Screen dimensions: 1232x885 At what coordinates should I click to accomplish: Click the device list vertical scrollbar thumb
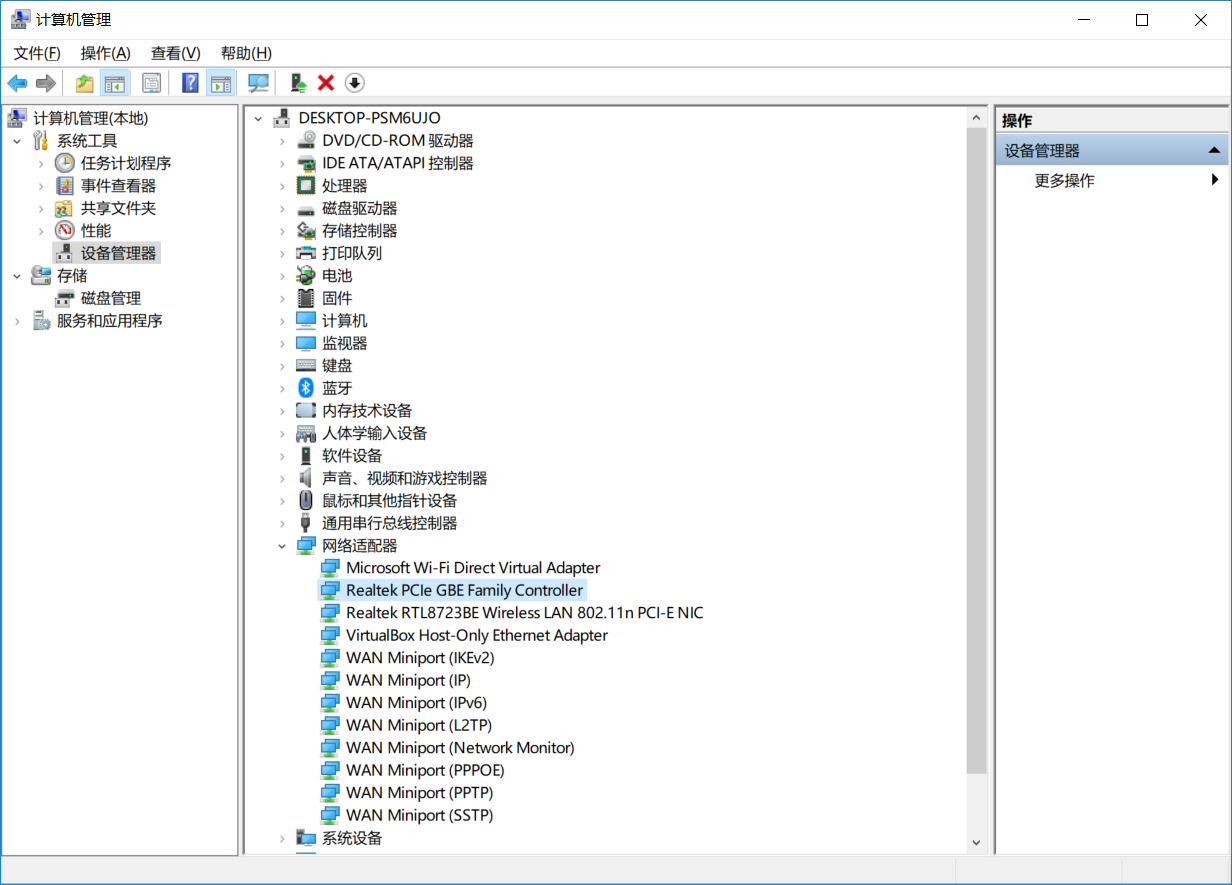[x=977, y=450]
